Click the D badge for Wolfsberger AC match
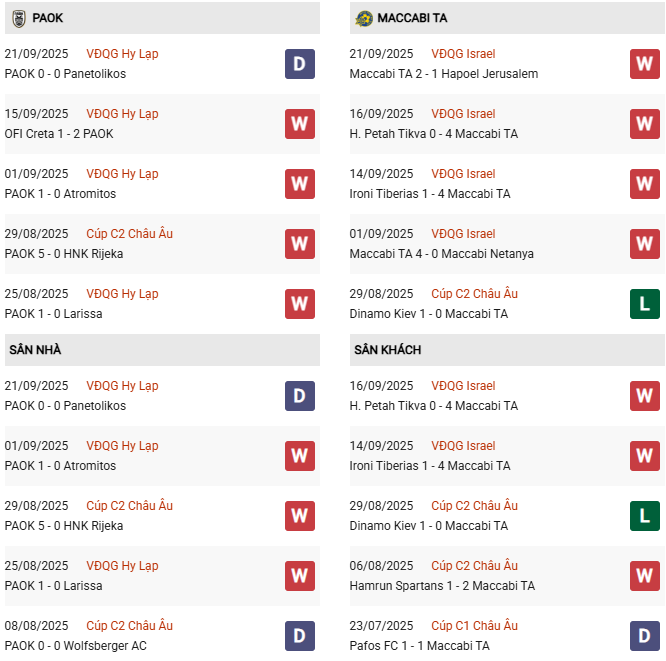The image size is (666, 661). [x=299, y=636]
